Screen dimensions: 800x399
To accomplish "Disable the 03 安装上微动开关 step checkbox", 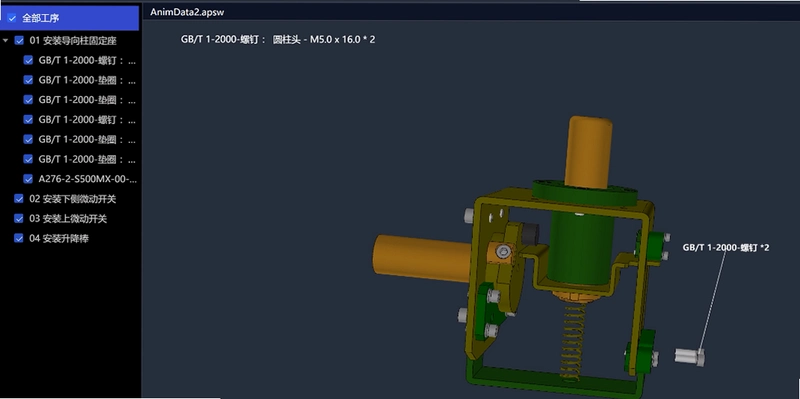I will (19, 218).
